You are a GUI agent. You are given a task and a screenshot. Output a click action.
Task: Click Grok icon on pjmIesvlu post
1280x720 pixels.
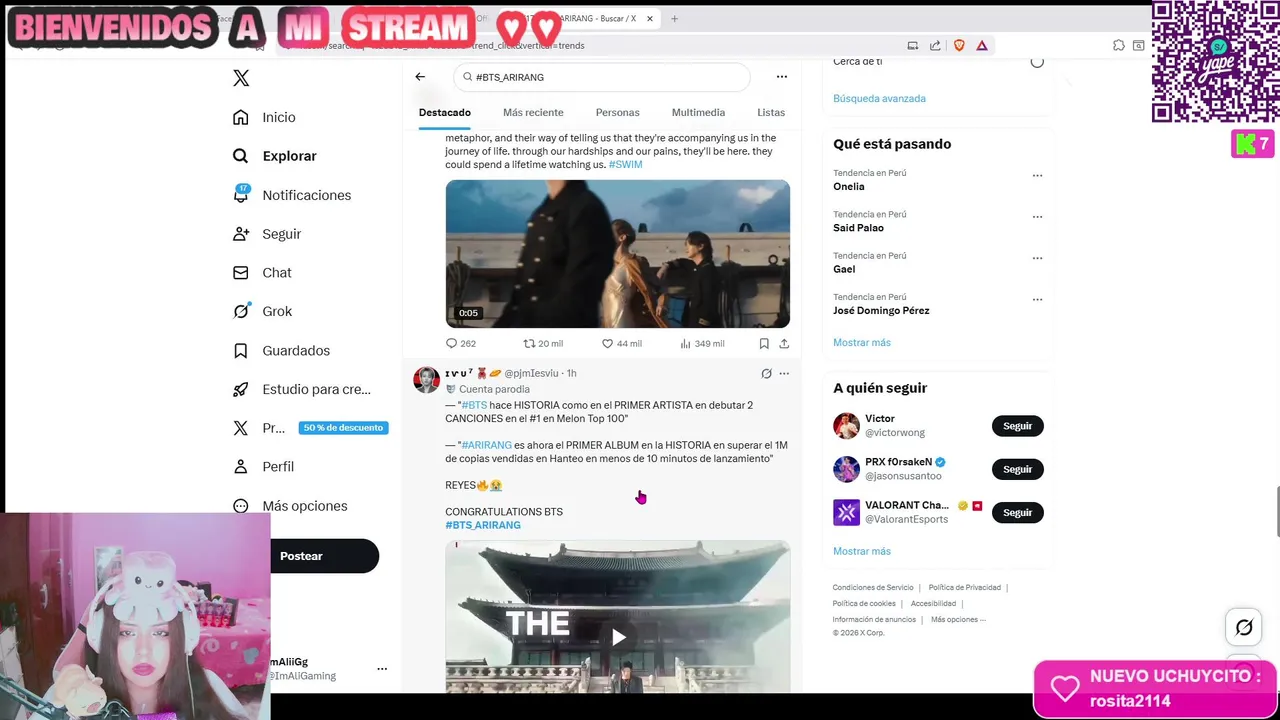pos(766,373)
